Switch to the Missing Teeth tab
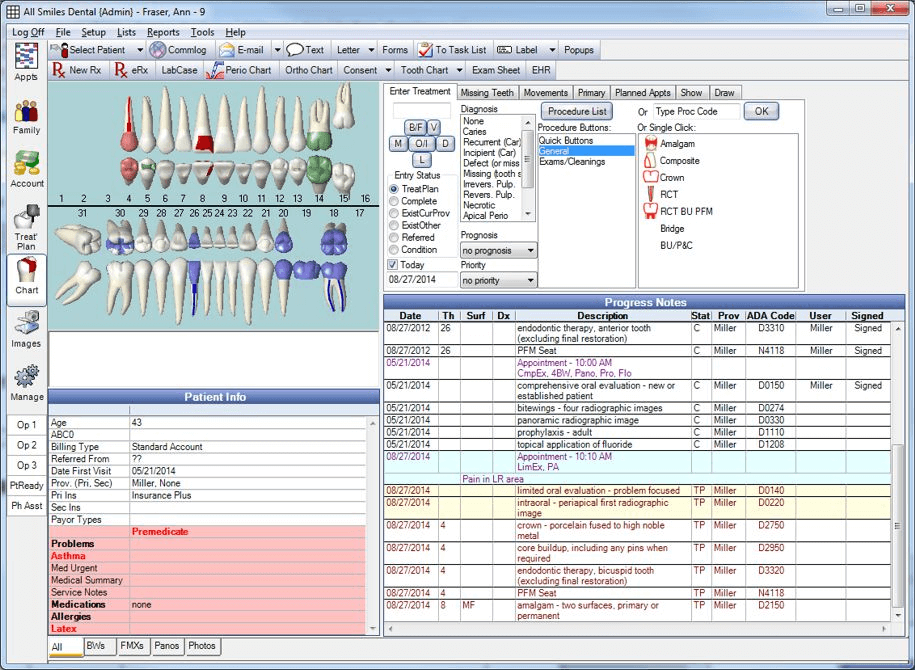Screen dimensions: 915x670 487,92
